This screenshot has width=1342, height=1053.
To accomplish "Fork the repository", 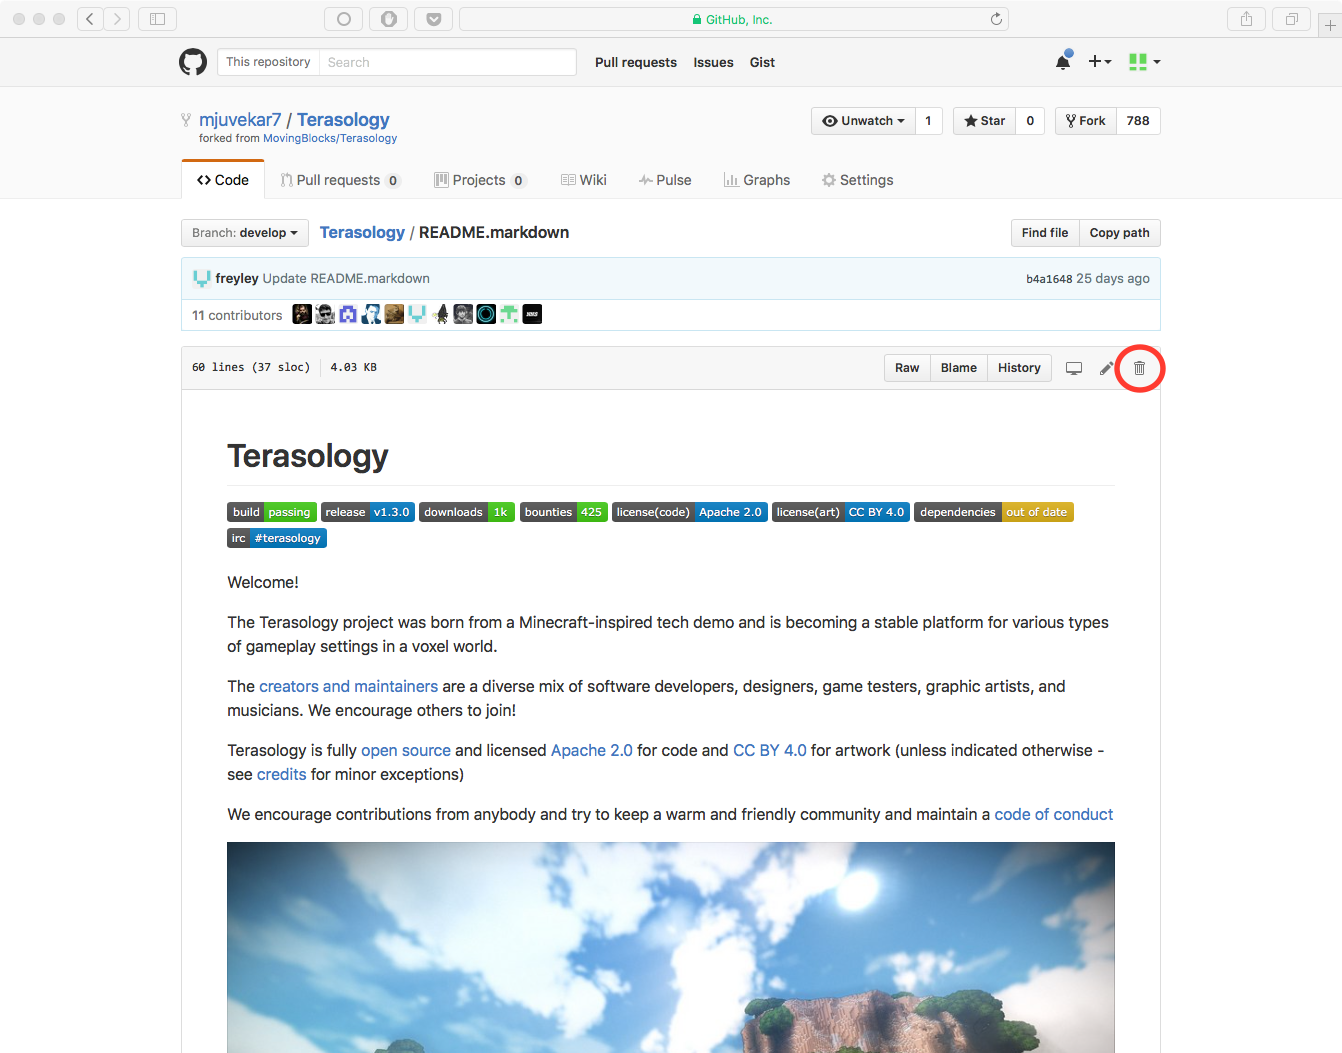I will (x=1086, y=121).
